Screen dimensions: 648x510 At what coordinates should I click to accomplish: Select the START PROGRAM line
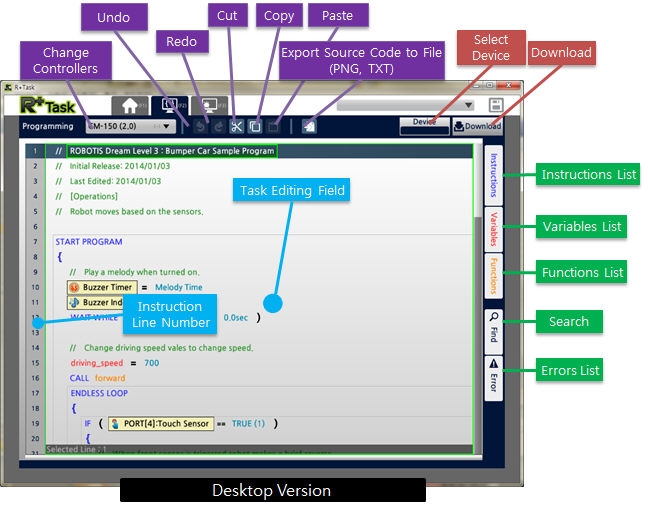[89, 242]
